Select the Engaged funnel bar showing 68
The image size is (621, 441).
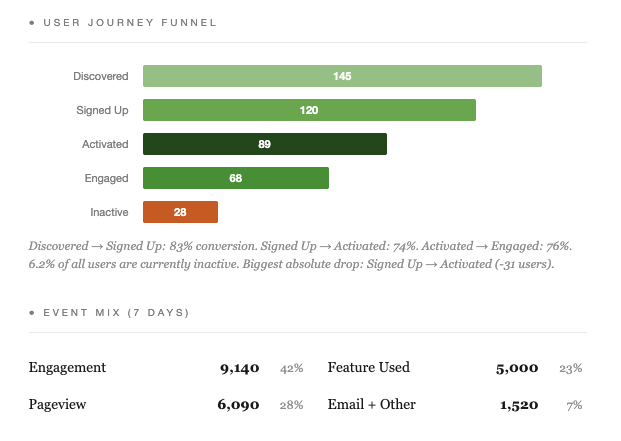click(x=235, y=178)
